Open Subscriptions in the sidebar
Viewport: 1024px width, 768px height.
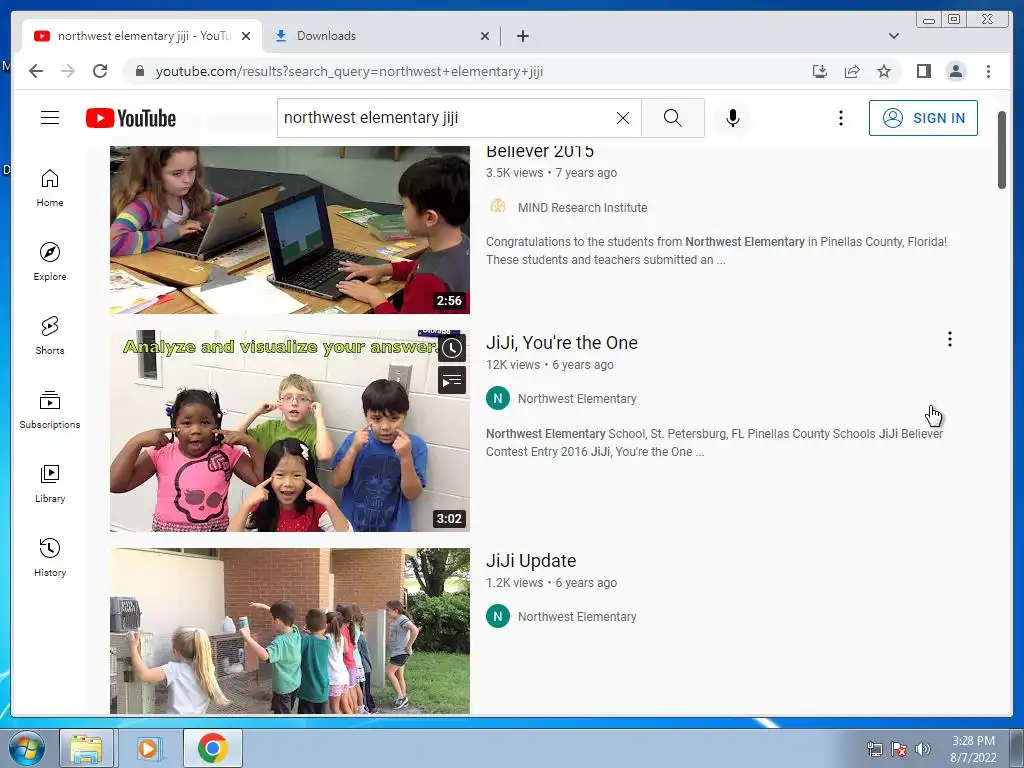[50, 409]
